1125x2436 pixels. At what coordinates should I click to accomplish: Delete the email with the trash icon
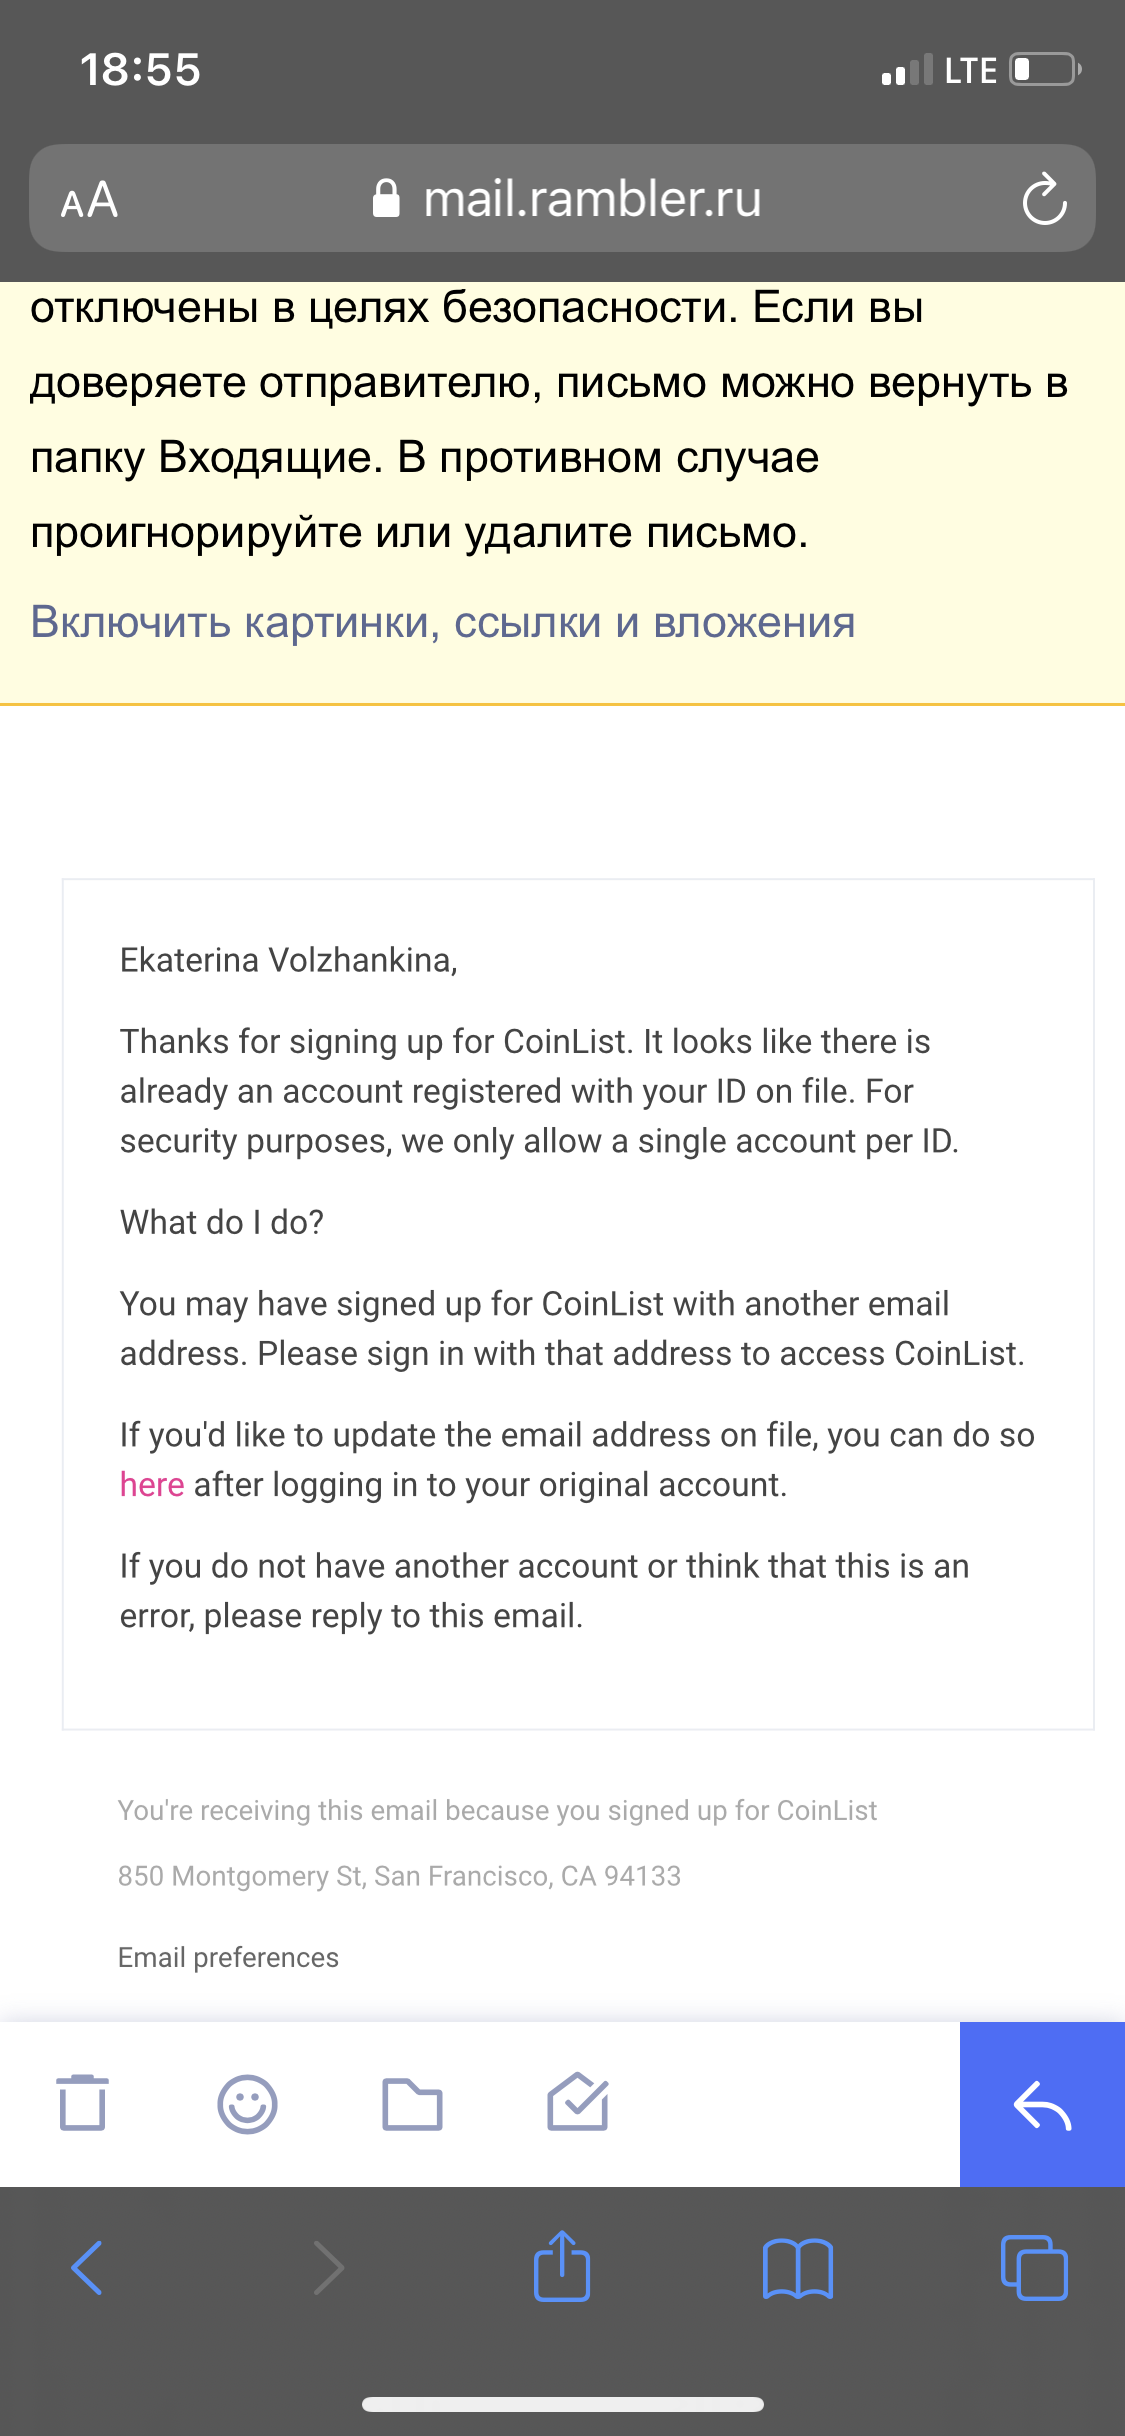pos(82,2103)
